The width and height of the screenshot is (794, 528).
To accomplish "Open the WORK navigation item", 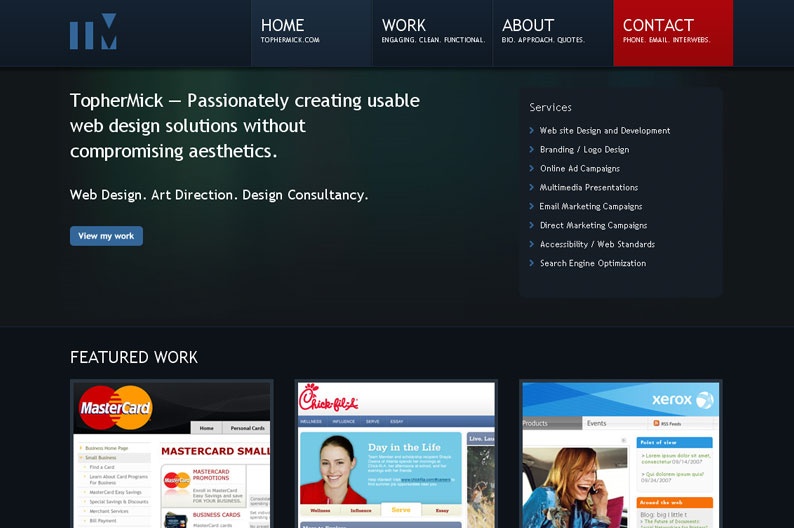I will tap(432, 33).
